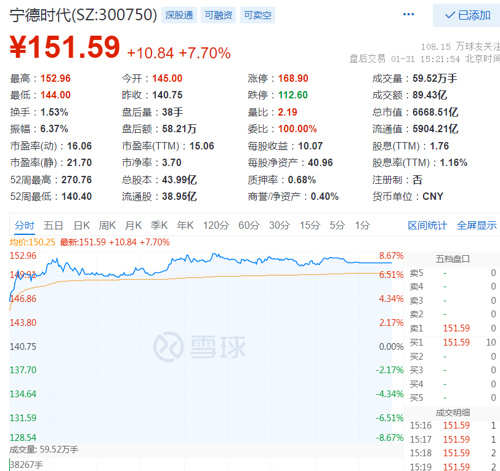Click the 均价:150.25 average price label
Viewport: 500px width, 471px height.
[32, 242]
